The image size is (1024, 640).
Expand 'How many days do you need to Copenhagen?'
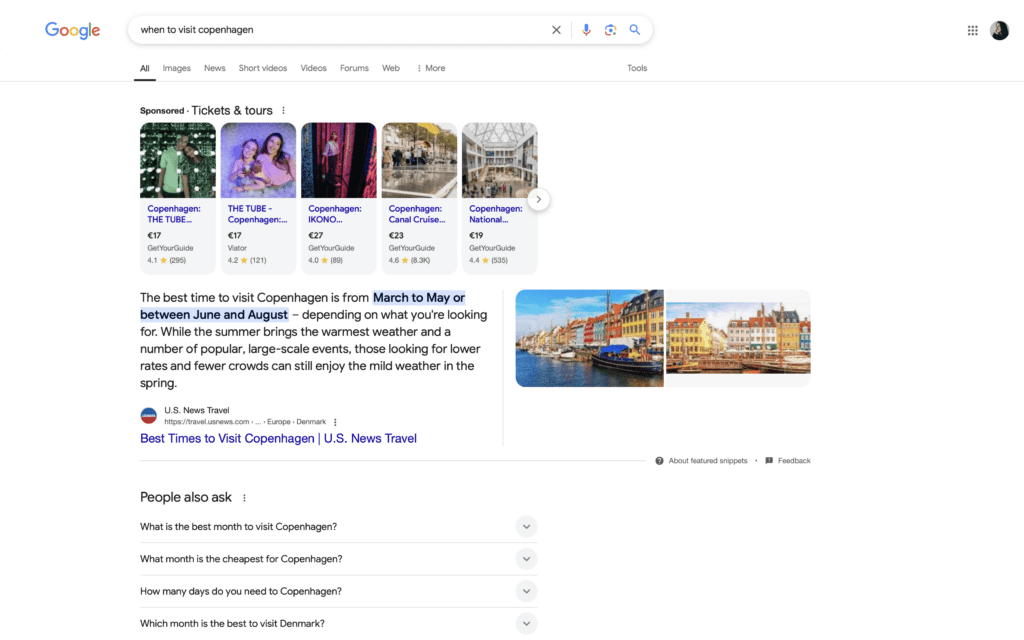[x=338, y=592]
